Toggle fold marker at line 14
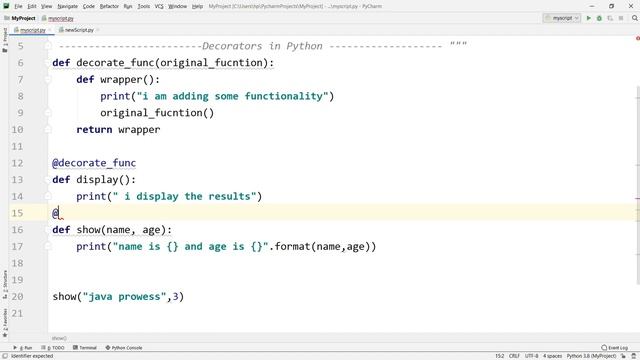This screenshot has width=640, height=360. (x=48, y=196)
